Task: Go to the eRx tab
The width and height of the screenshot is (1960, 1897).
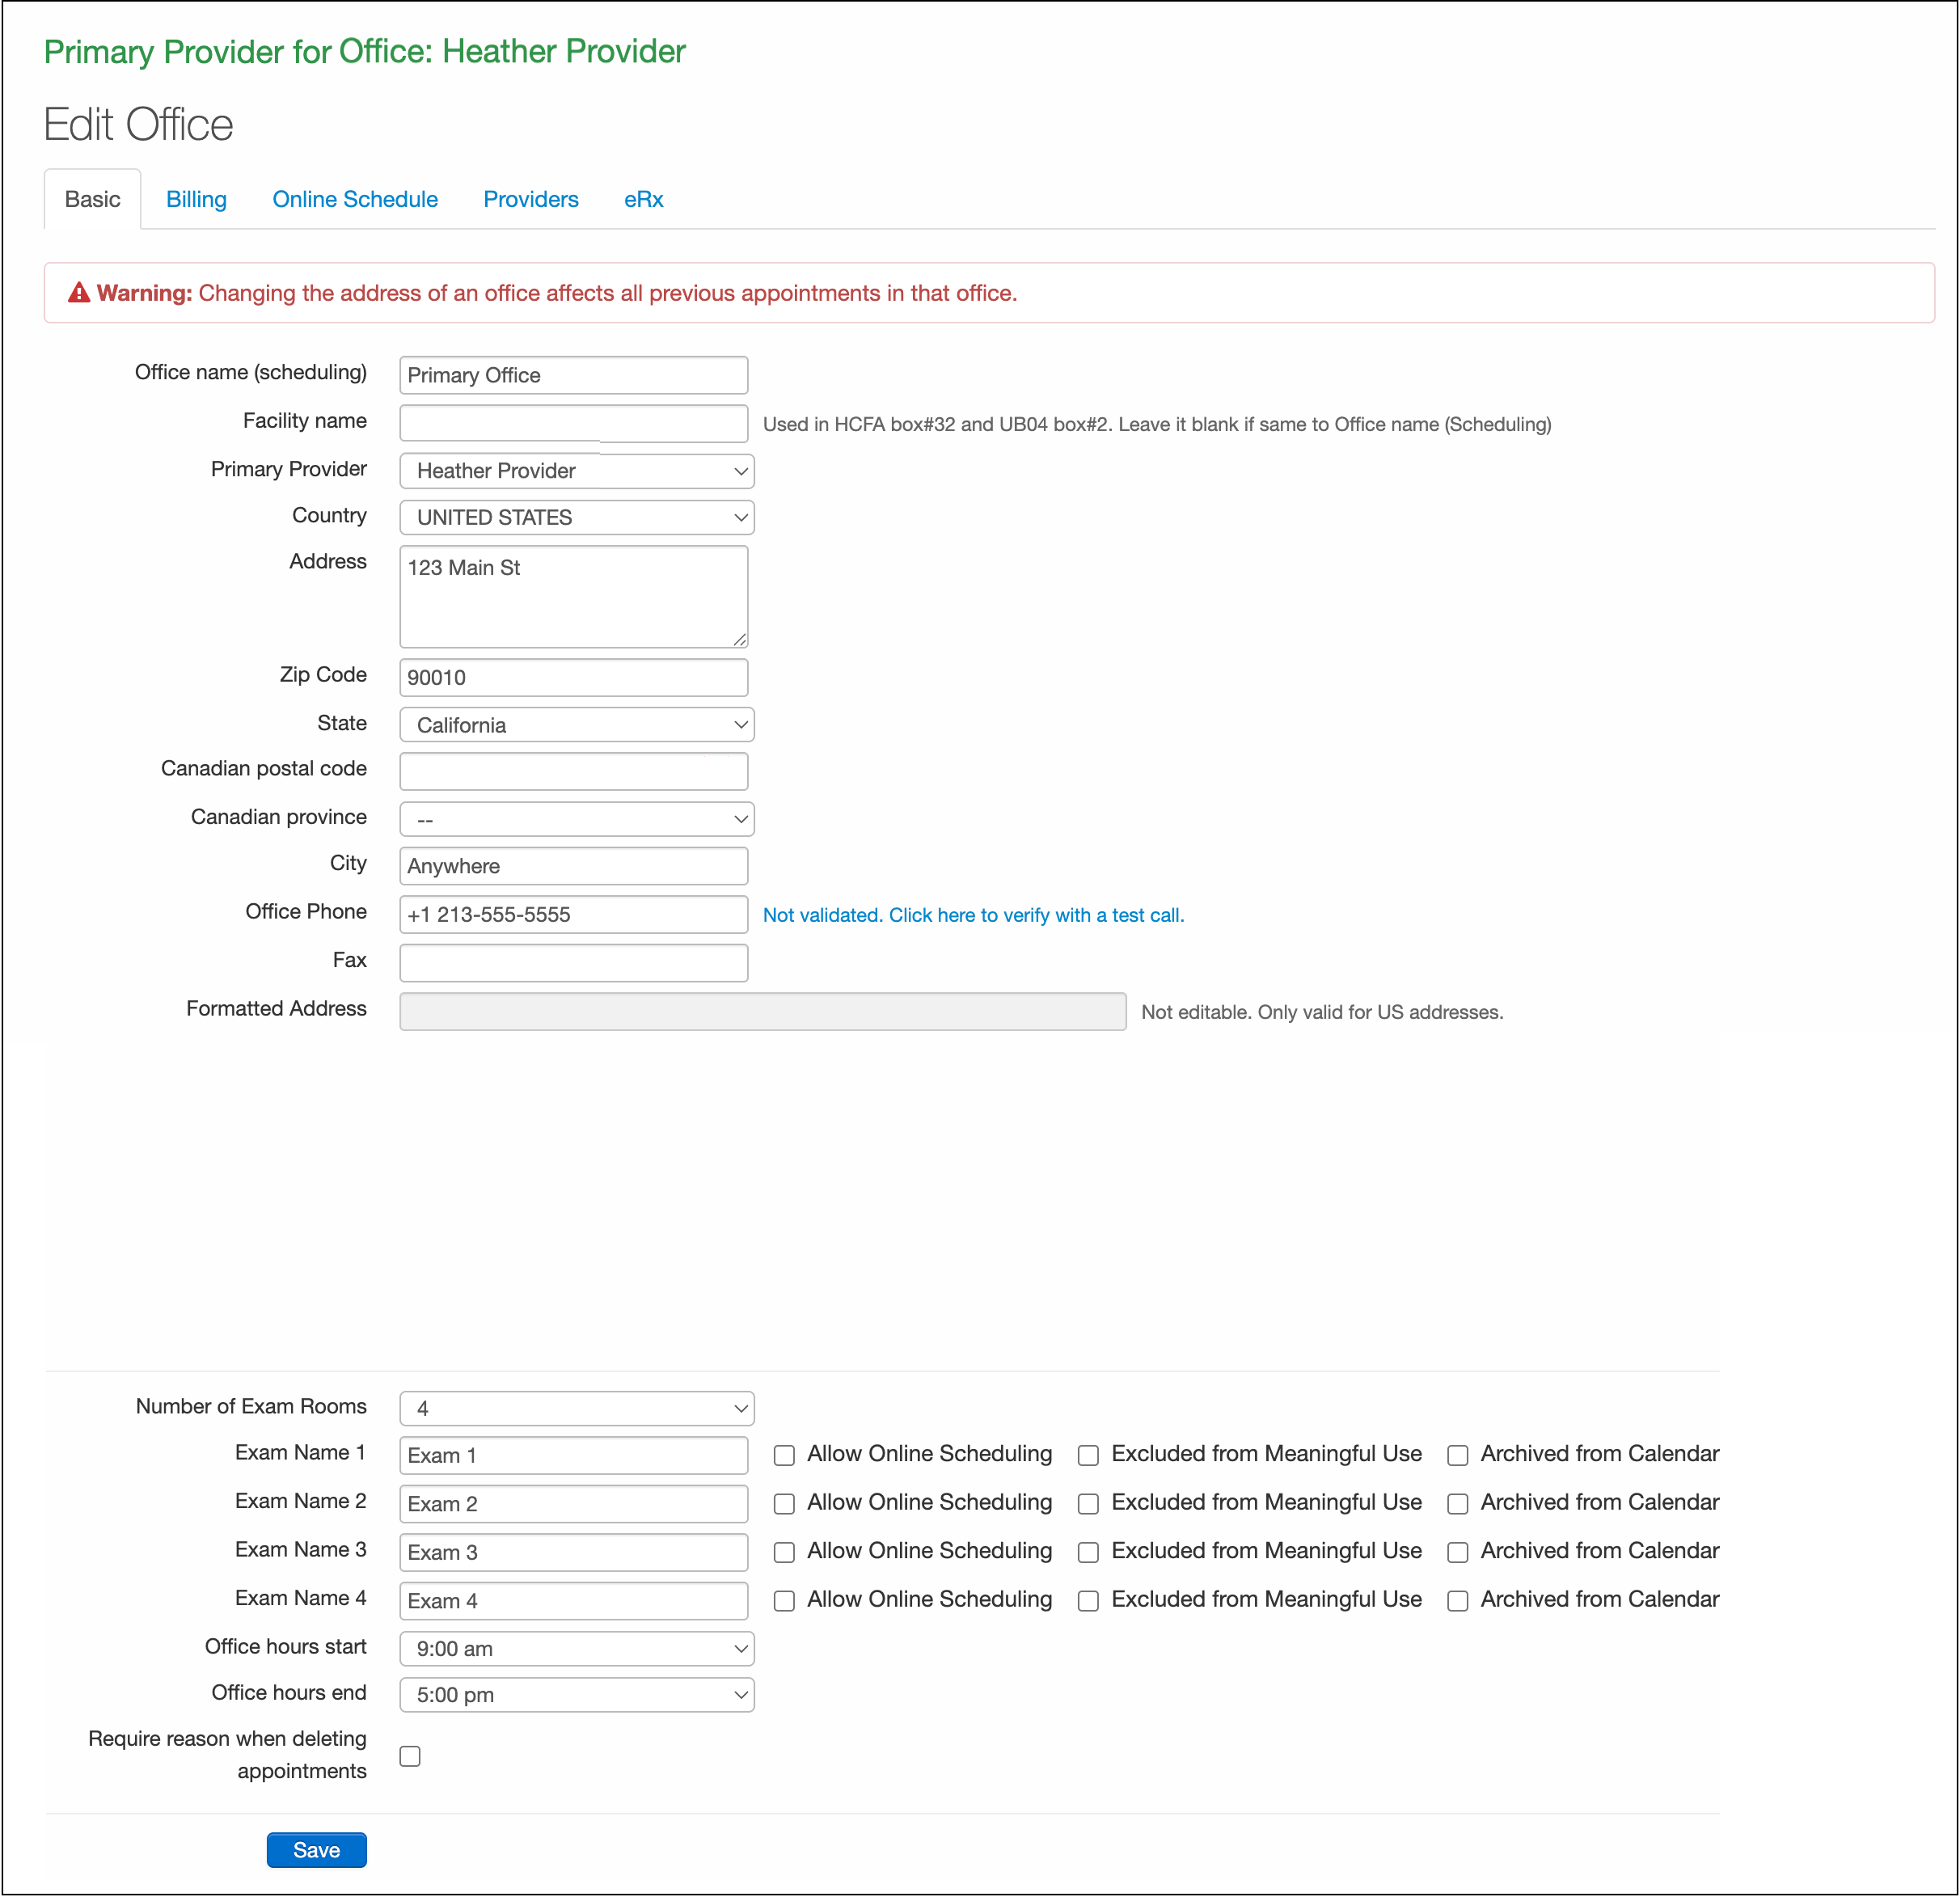Action: (x=643, y=199)
